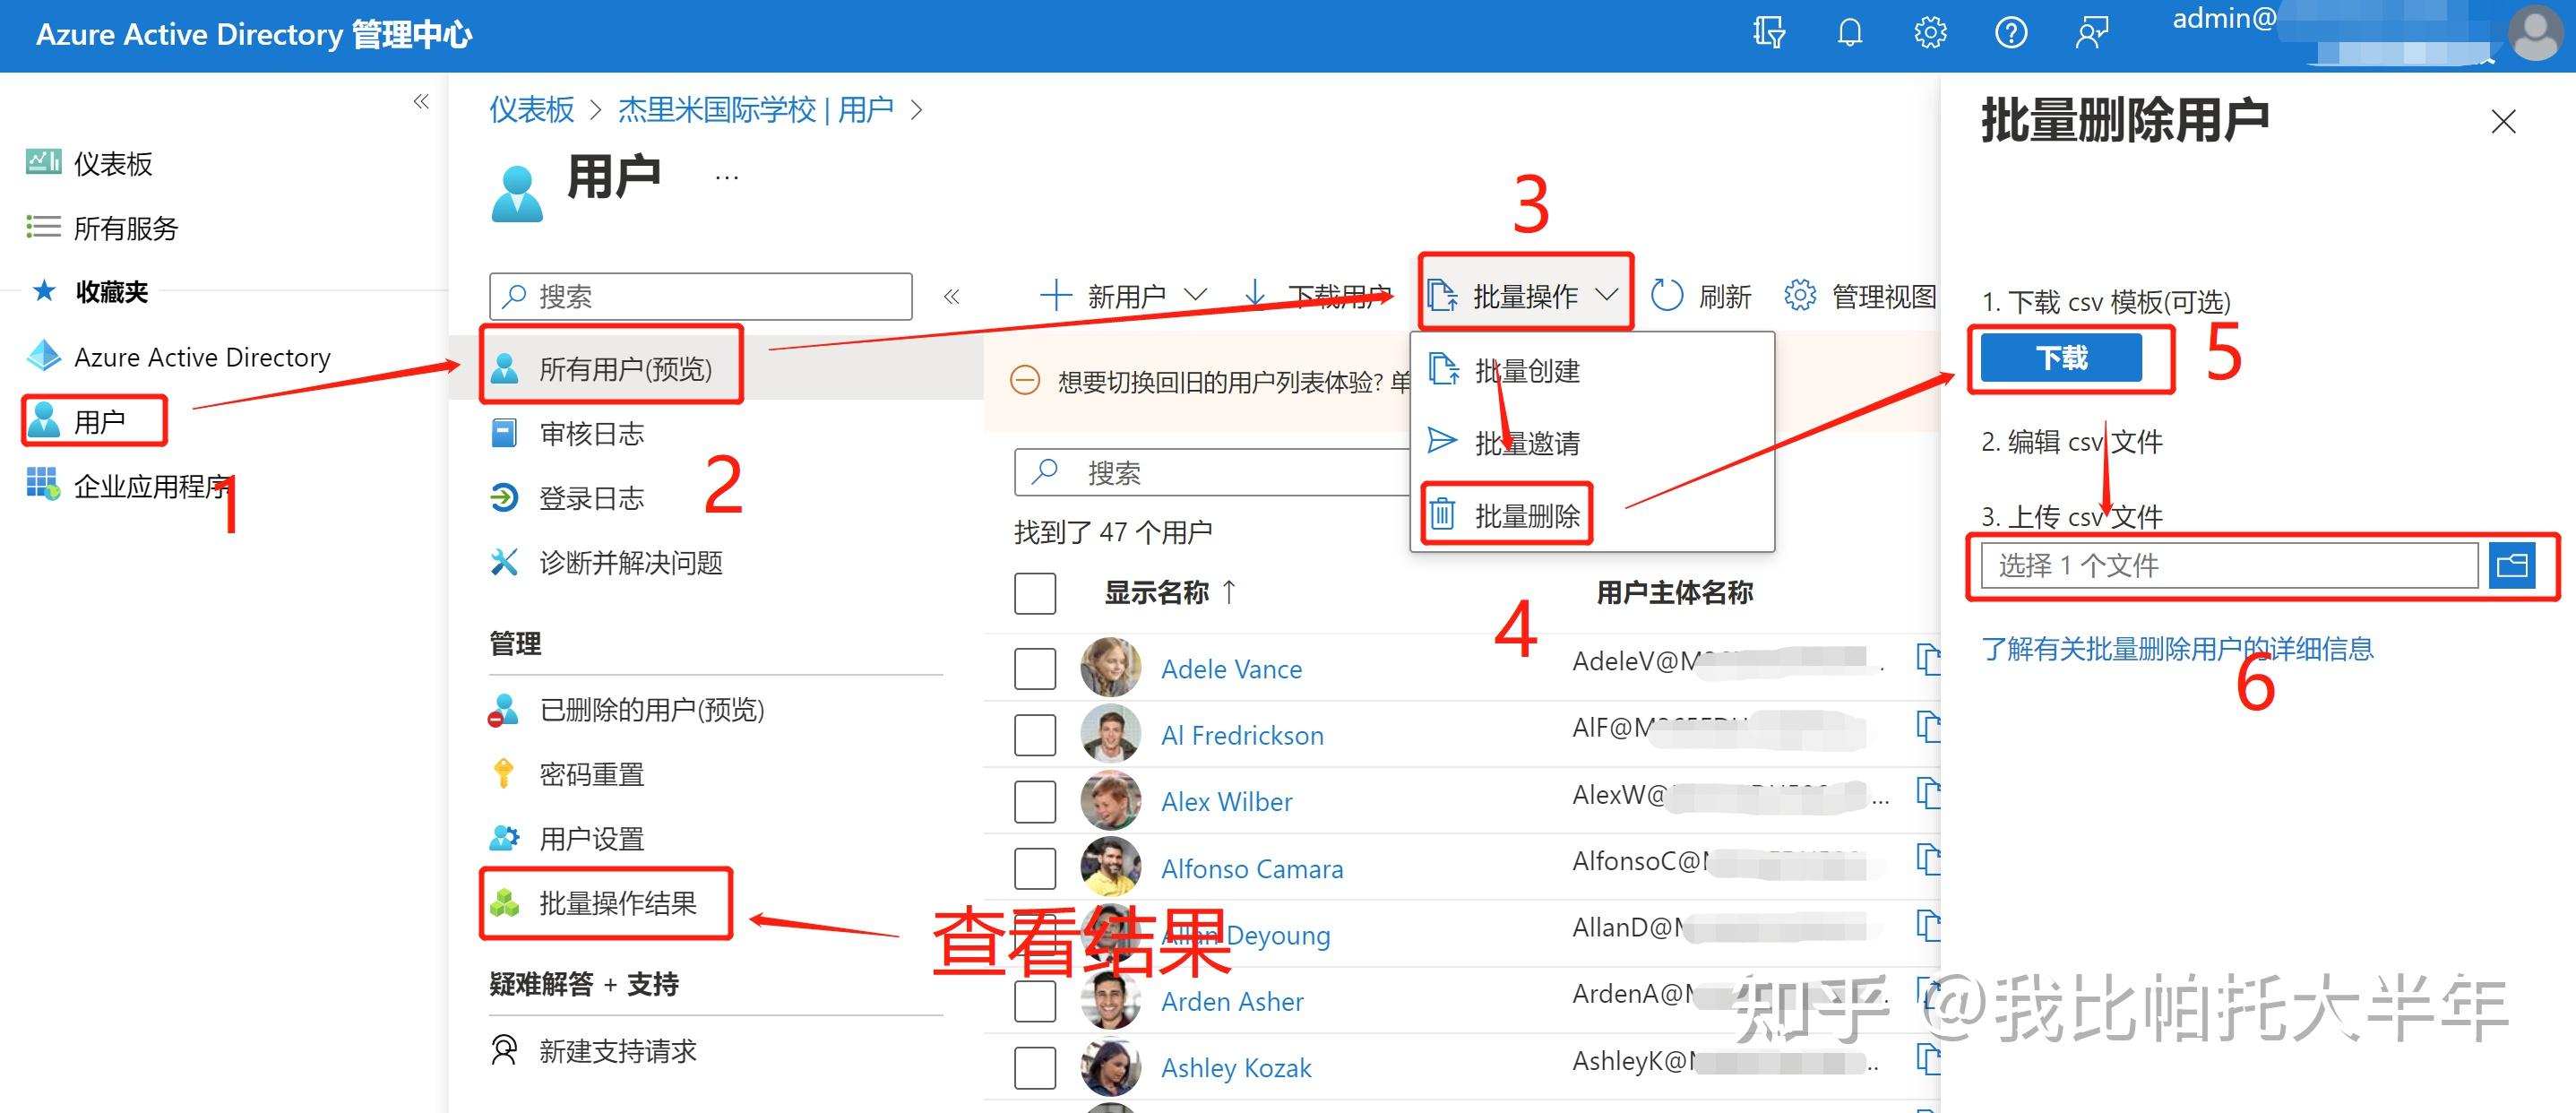Focus the resource menu 搜索 box
The image size is (2576, 1113).
click(701, 296)
